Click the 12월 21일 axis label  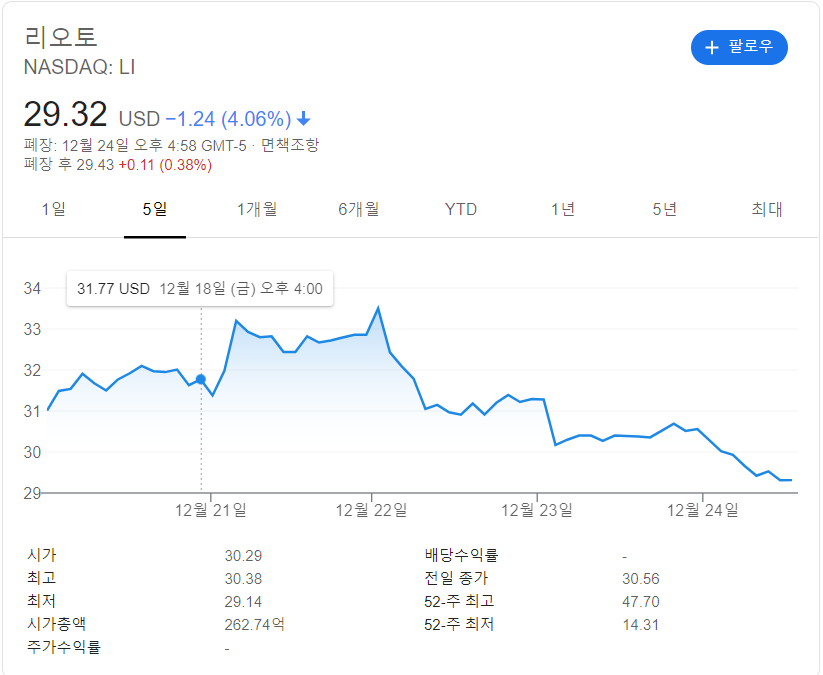(210, 510)
